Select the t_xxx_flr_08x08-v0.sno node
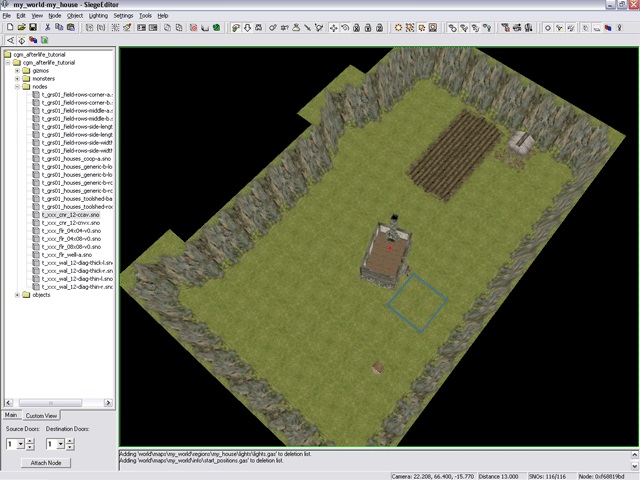The width and height of the screenshot is (640, 480). [x=71, y=247]
